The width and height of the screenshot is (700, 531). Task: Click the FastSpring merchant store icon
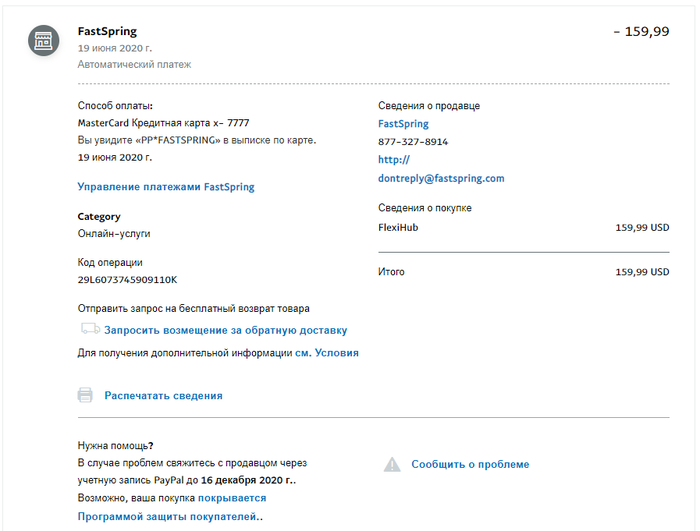coord(43,40)
